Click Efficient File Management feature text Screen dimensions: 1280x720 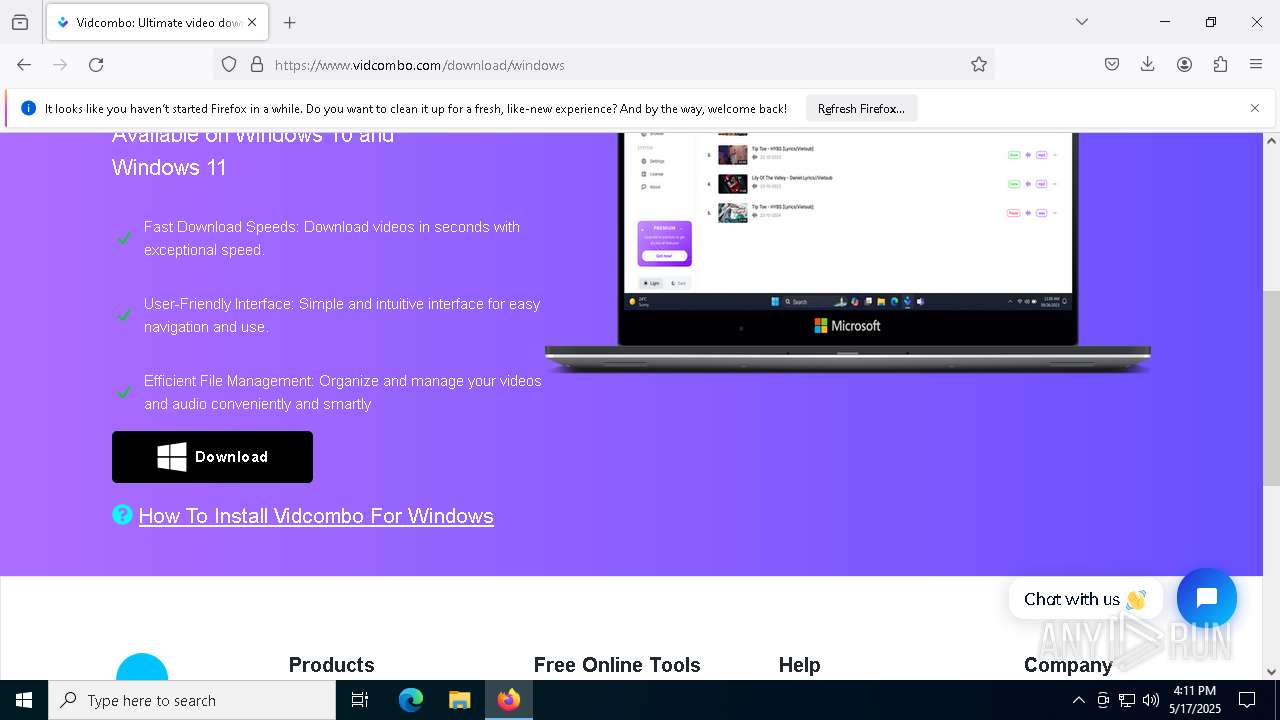[x=343, y=392]
